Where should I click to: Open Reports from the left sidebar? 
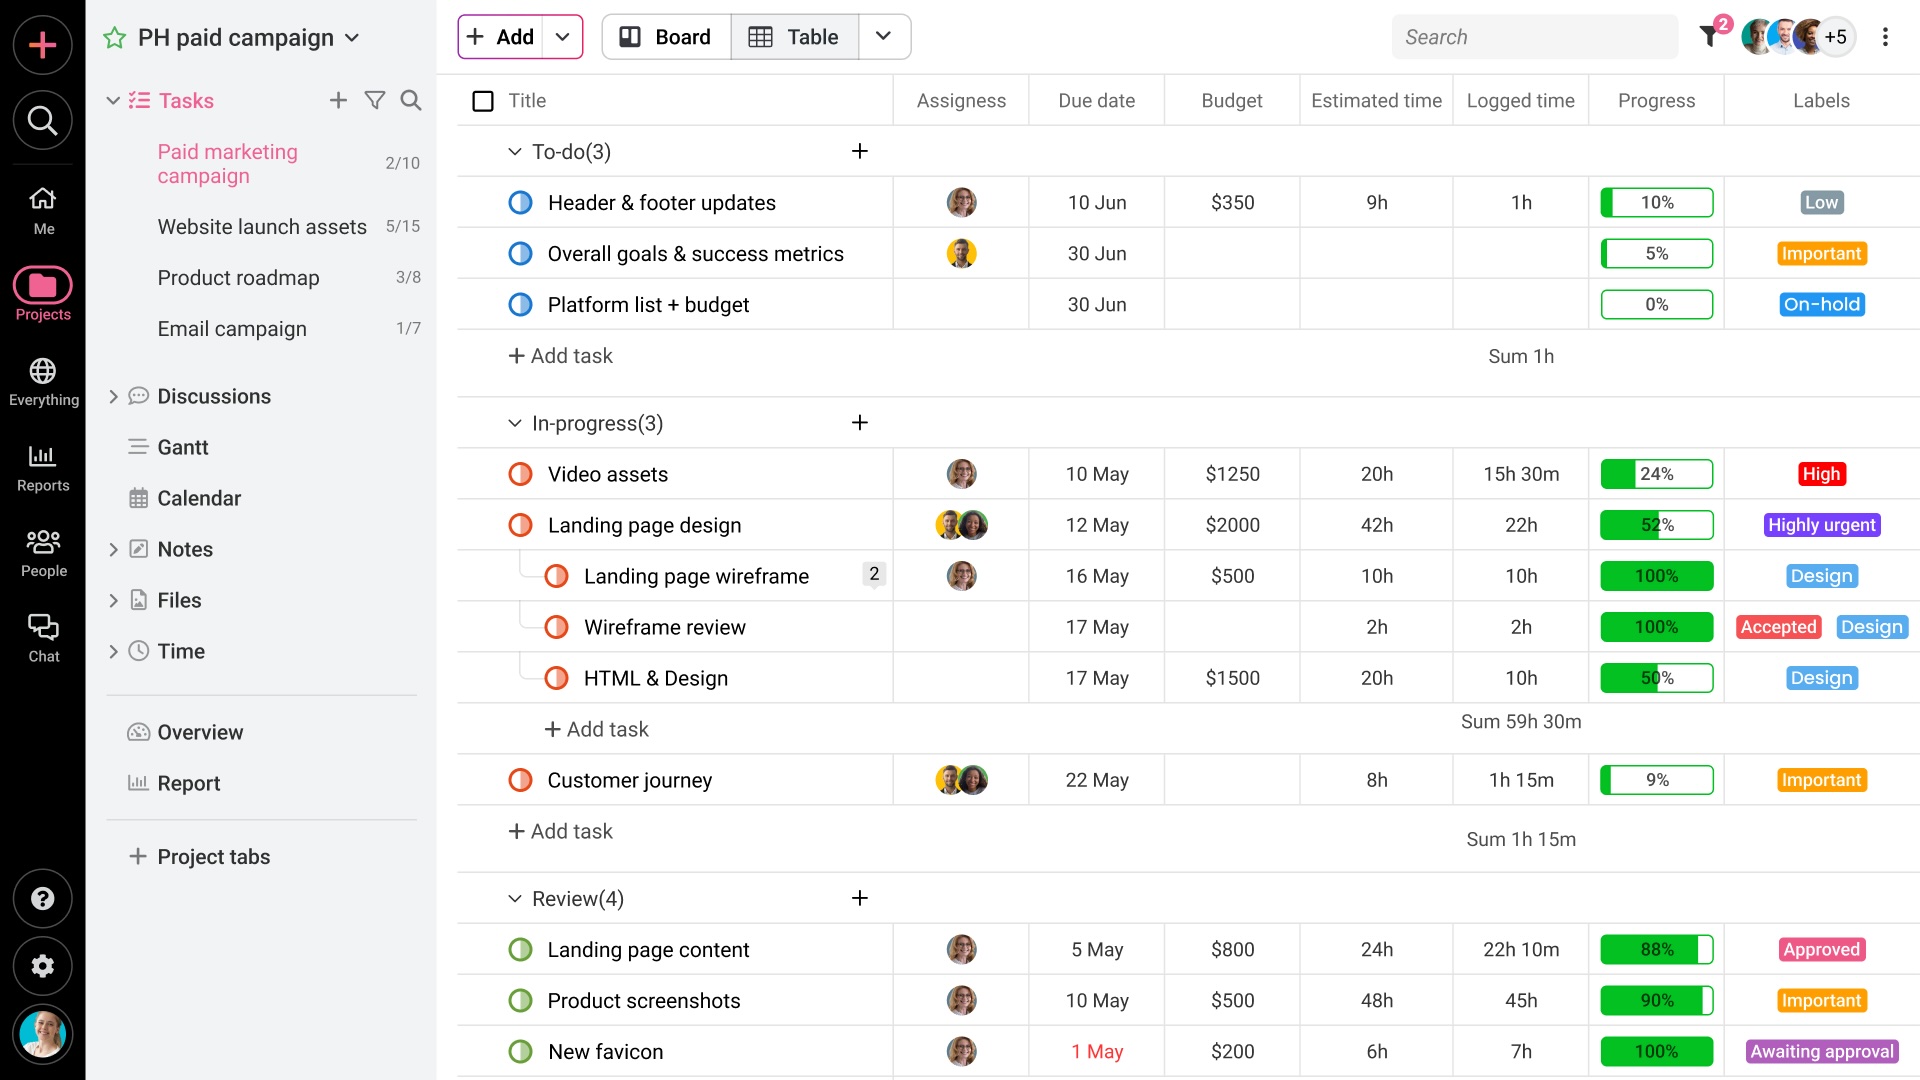[x=43, y=467]
